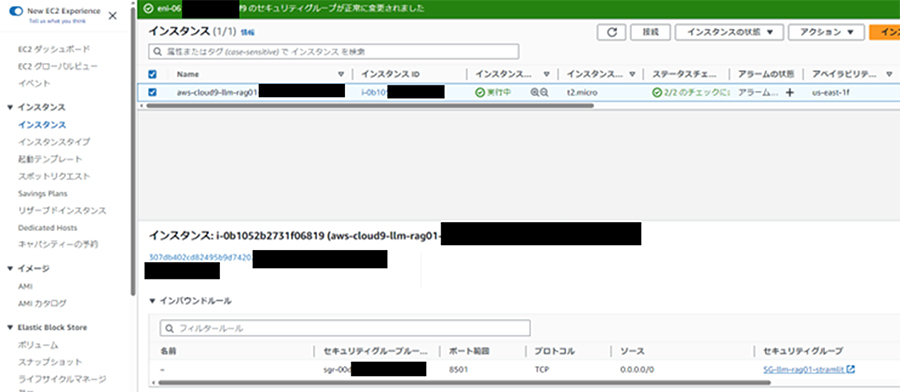The height and width of the screenshot is (392, 900).
Task: Click the plus icon in alarm column
Action: tap(789, 92)
